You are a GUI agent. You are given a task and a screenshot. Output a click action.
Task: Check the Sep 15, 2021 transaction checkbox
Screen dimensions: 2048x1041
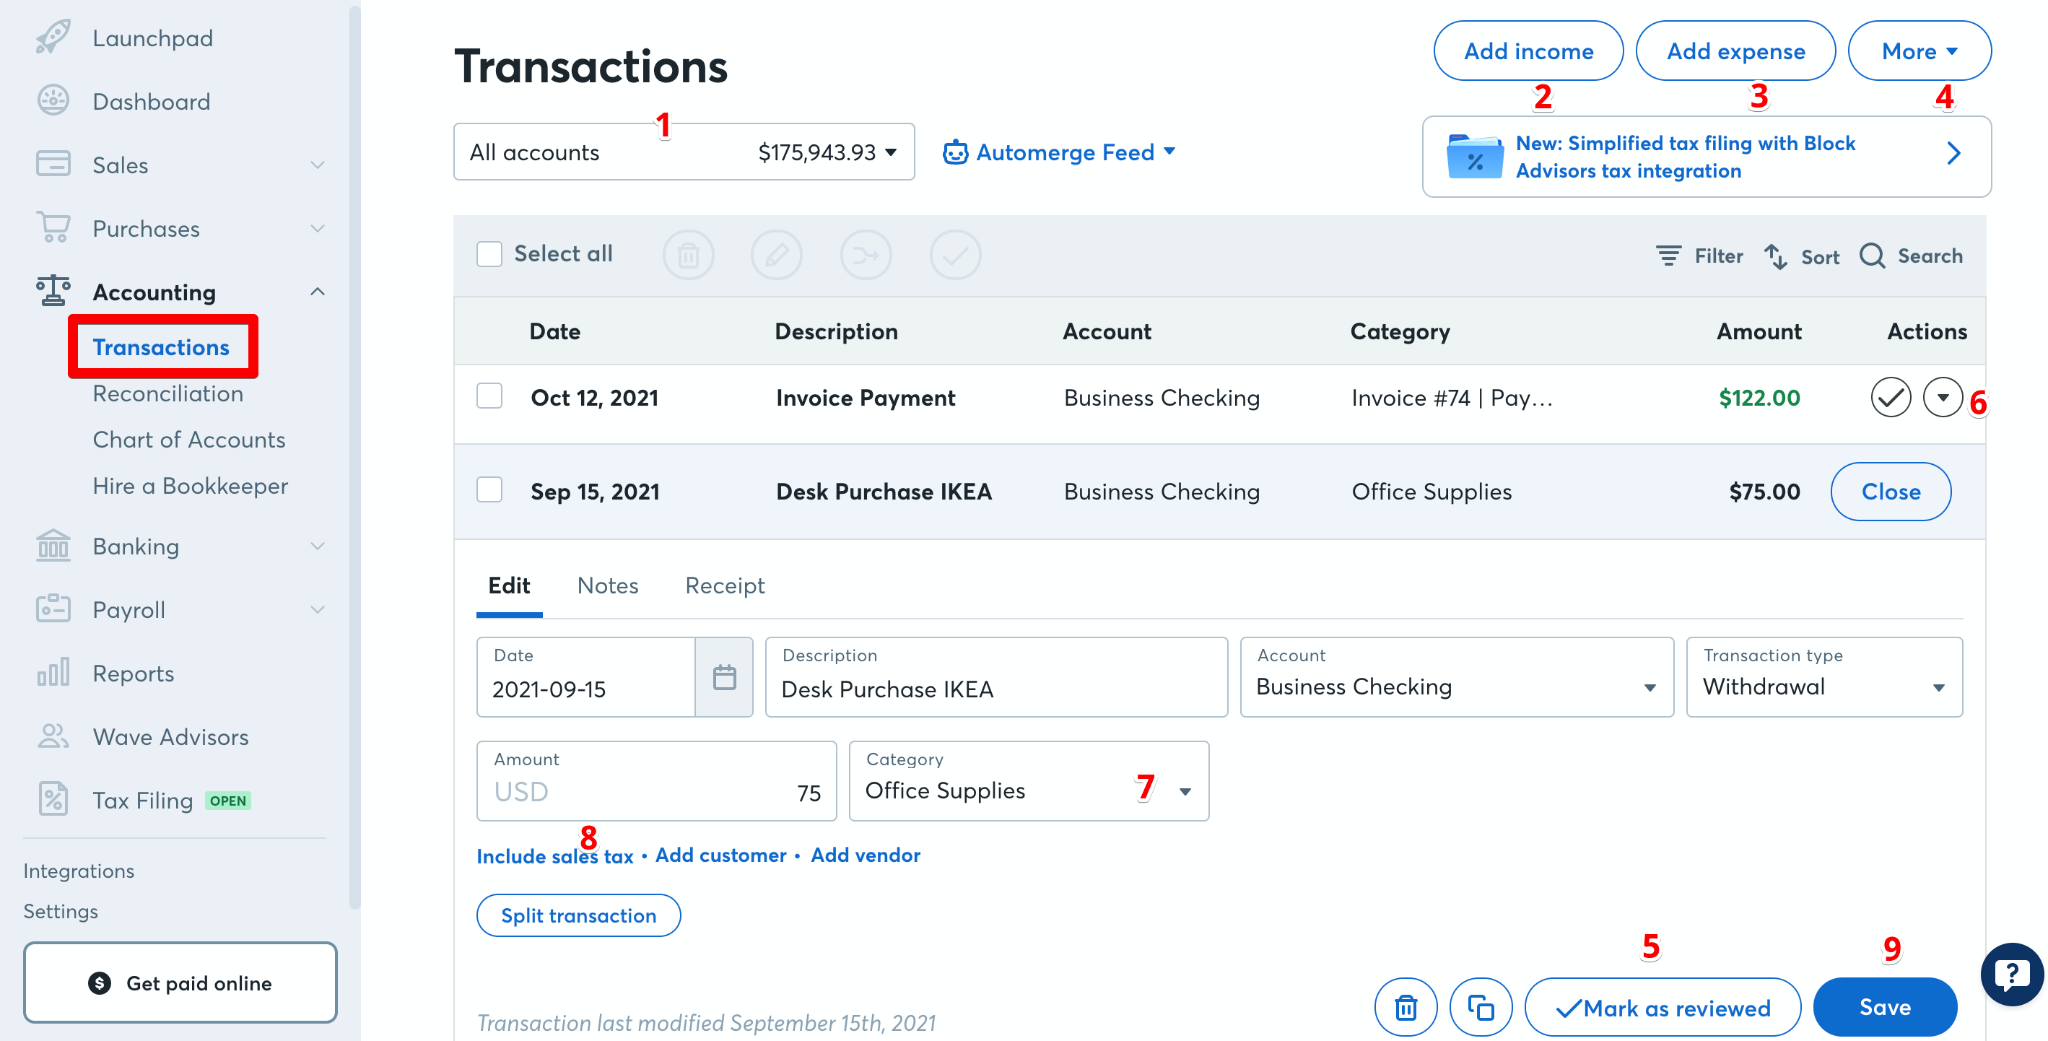coord(489,489)
